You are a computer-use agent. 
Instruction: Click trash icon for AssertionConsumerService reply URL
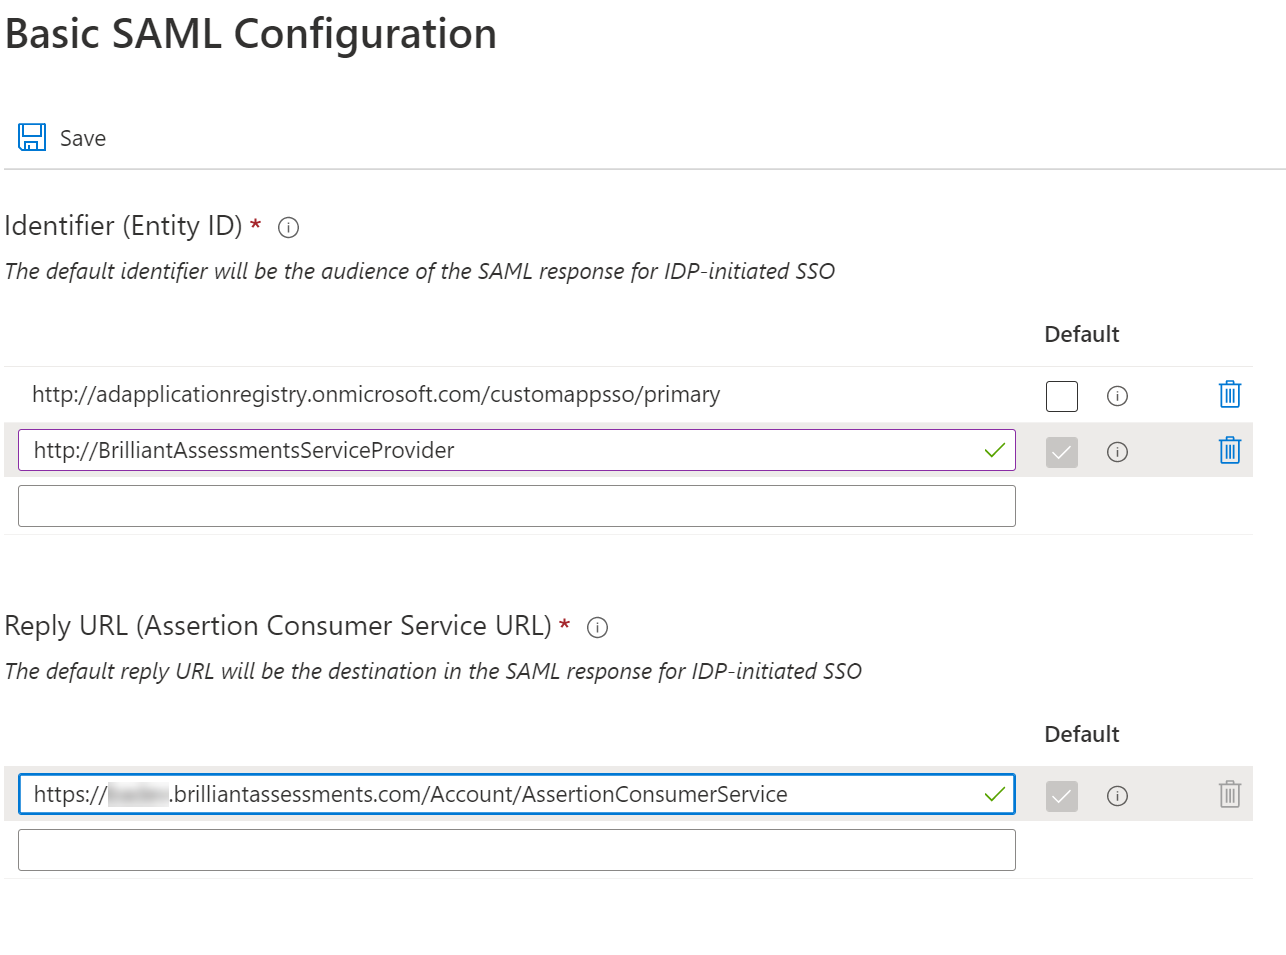(x=1229, y=794)
